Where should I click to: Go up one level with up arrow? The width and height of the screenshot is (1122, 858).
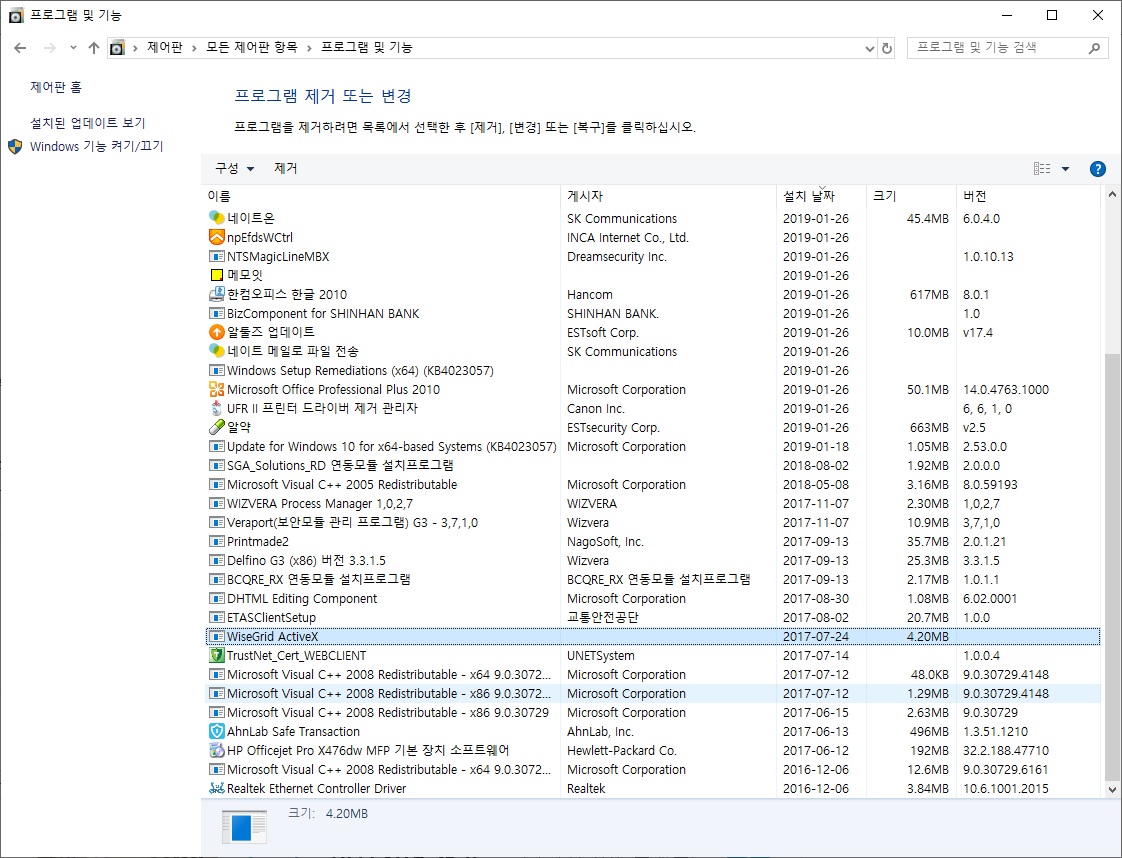(94, 48)
